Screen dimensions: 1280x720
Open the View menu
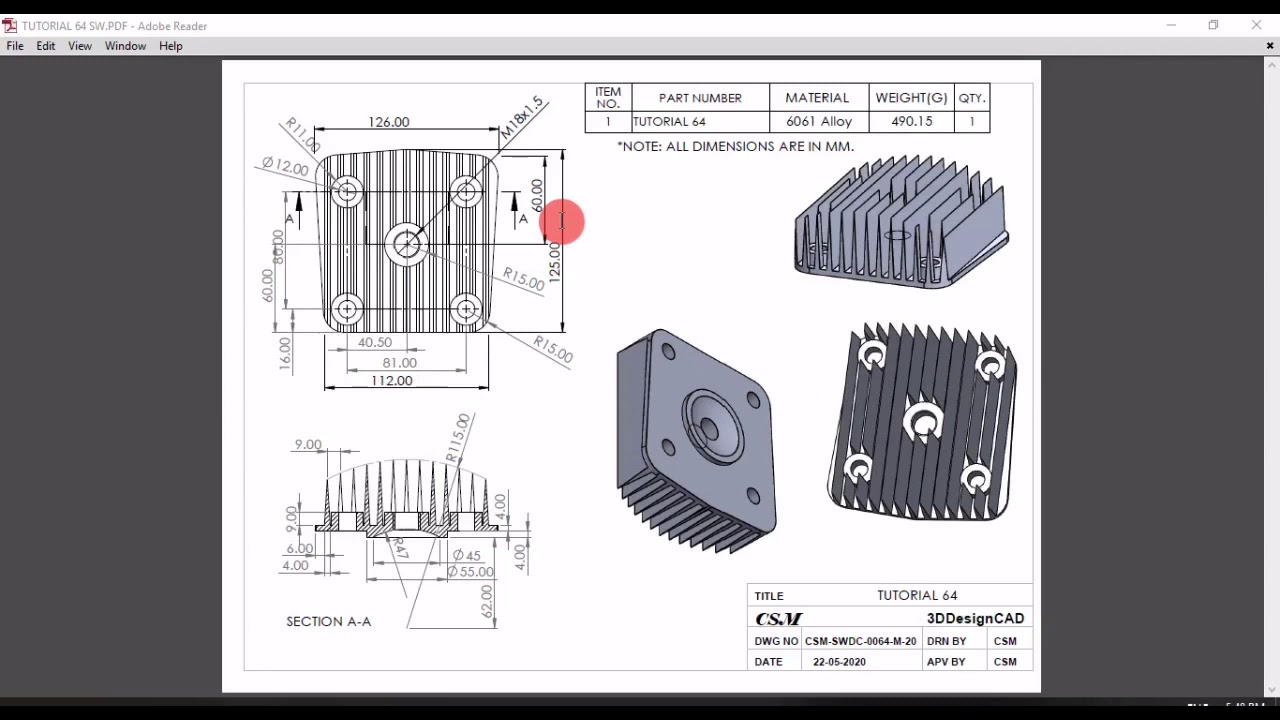pyautogui.click(x=80, y=46)
